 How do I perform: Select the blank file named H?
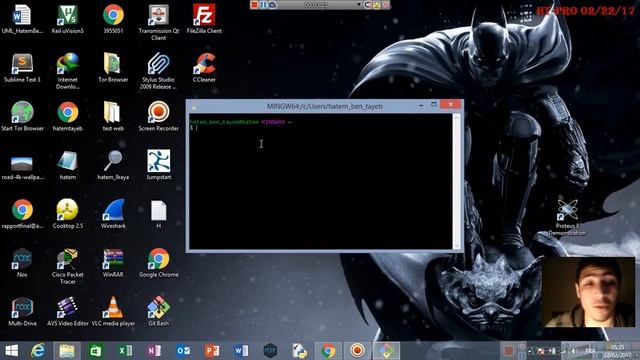coord(158,214)
